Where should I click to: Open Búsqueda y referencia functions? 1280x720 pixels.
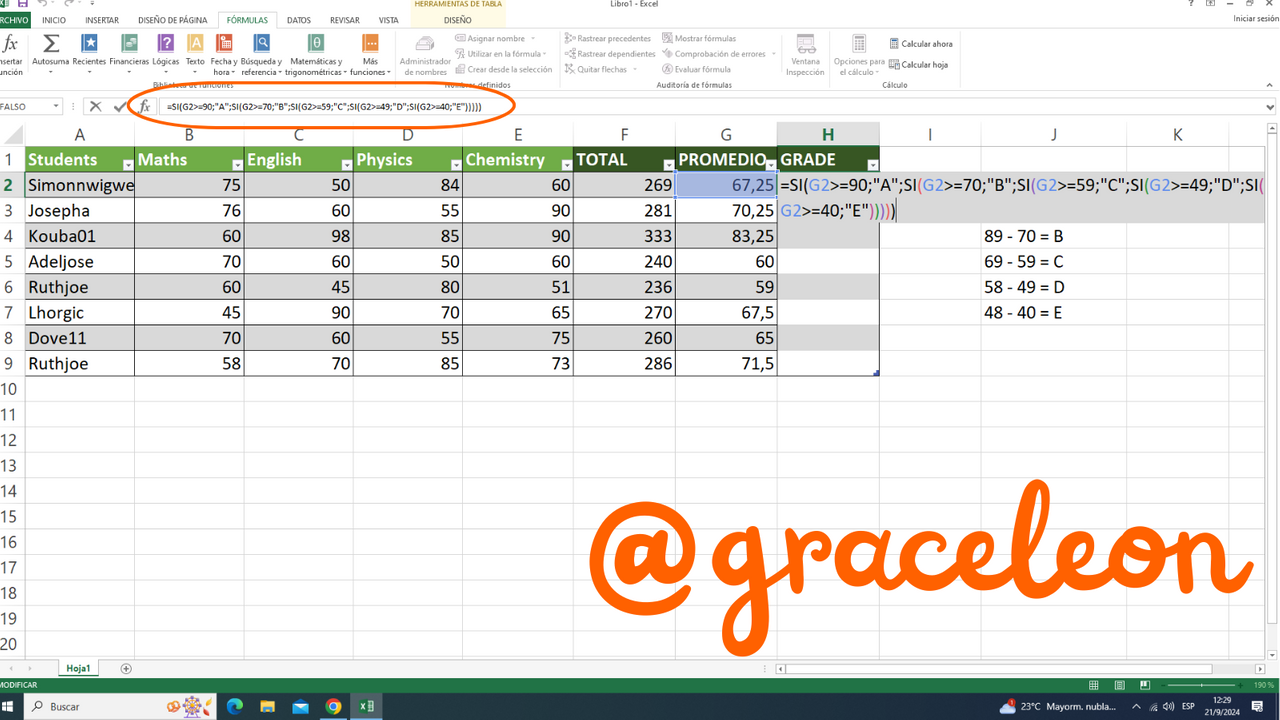point(262,53)
